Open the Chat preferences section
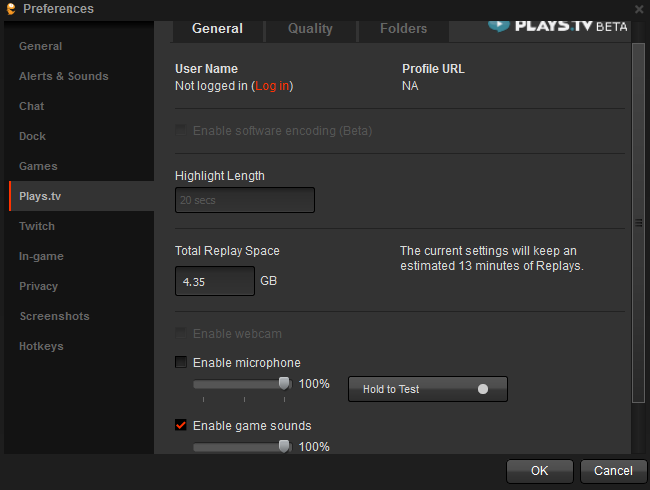650x490 pixels. (32, 106)
